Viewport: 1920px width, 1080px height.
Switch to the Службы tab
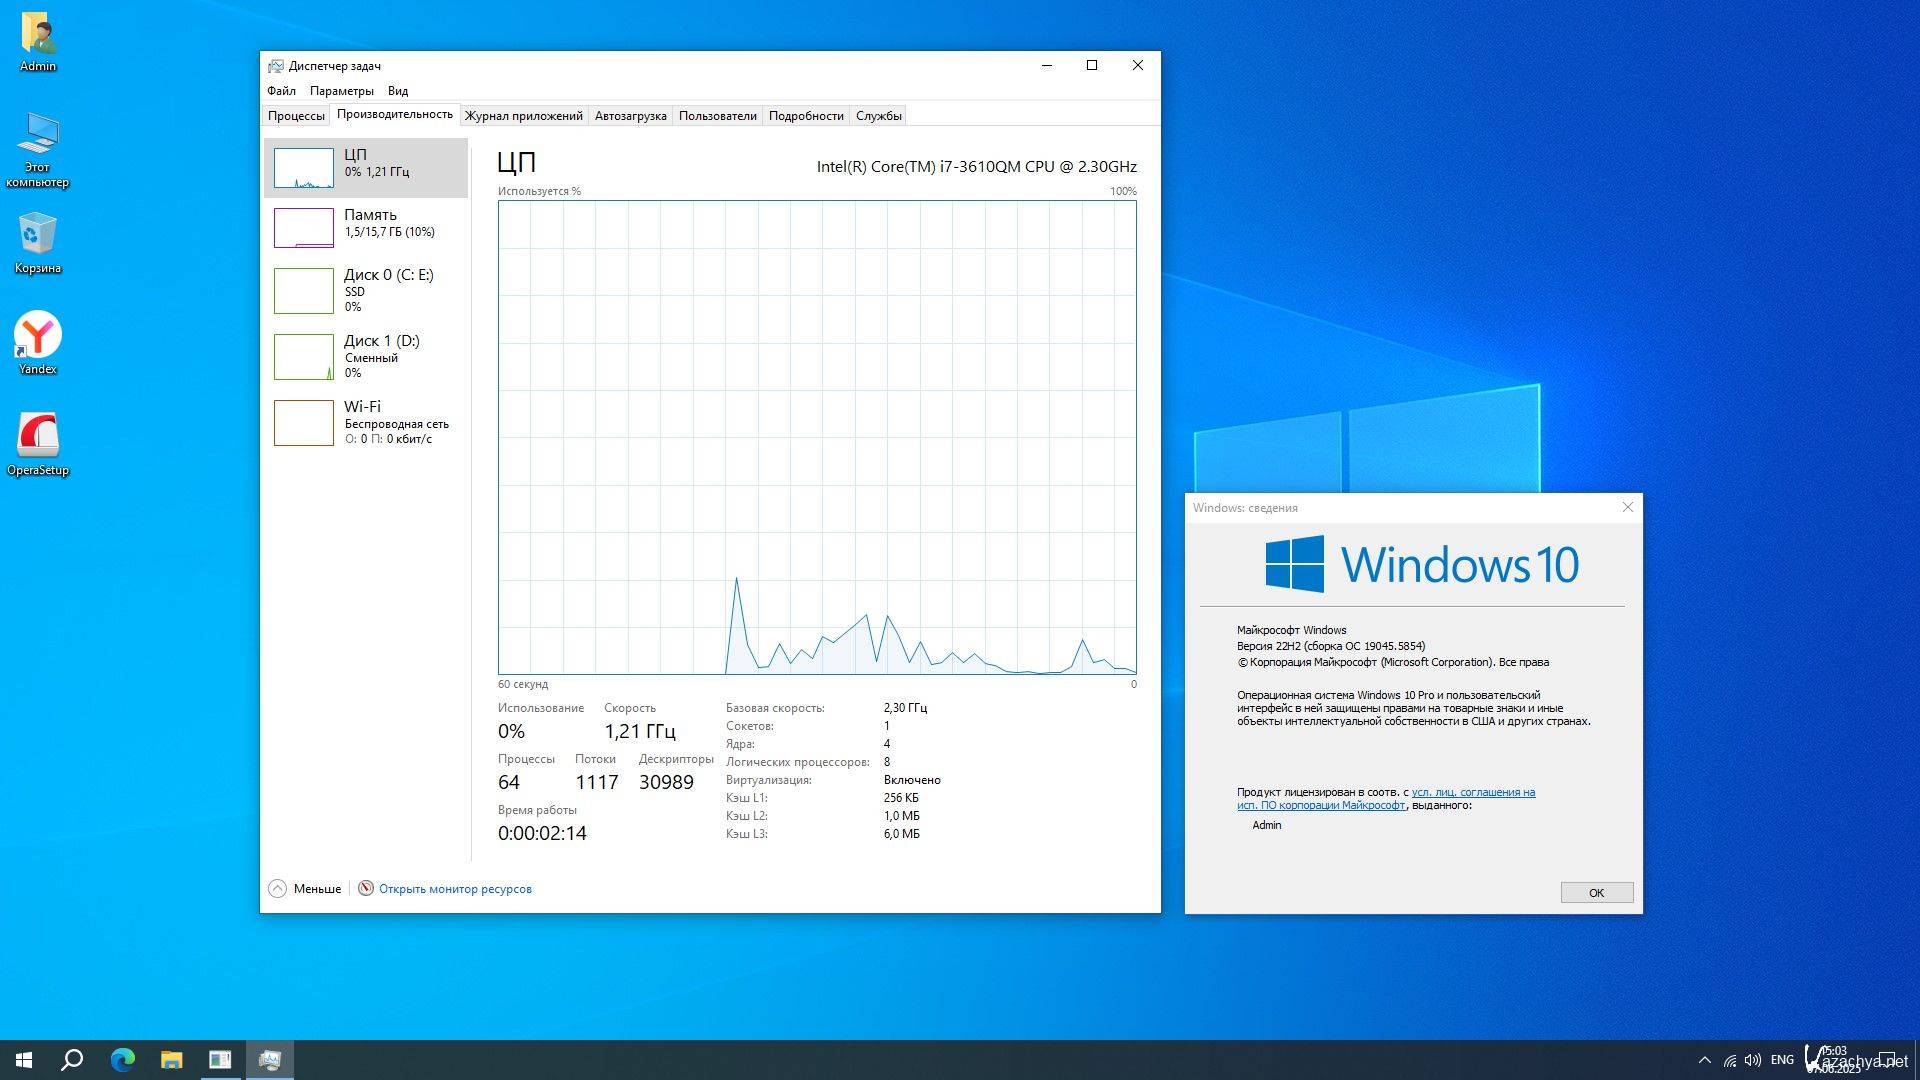tap(878, 116)
